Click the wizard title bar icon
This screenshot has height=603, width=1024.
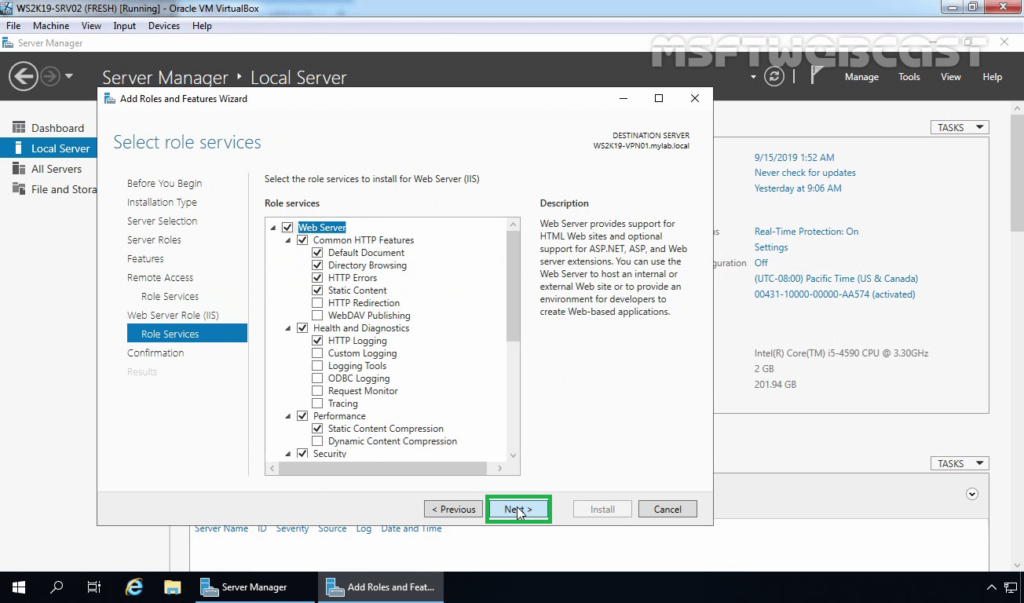pyautogui.click(x=110, y=99)
